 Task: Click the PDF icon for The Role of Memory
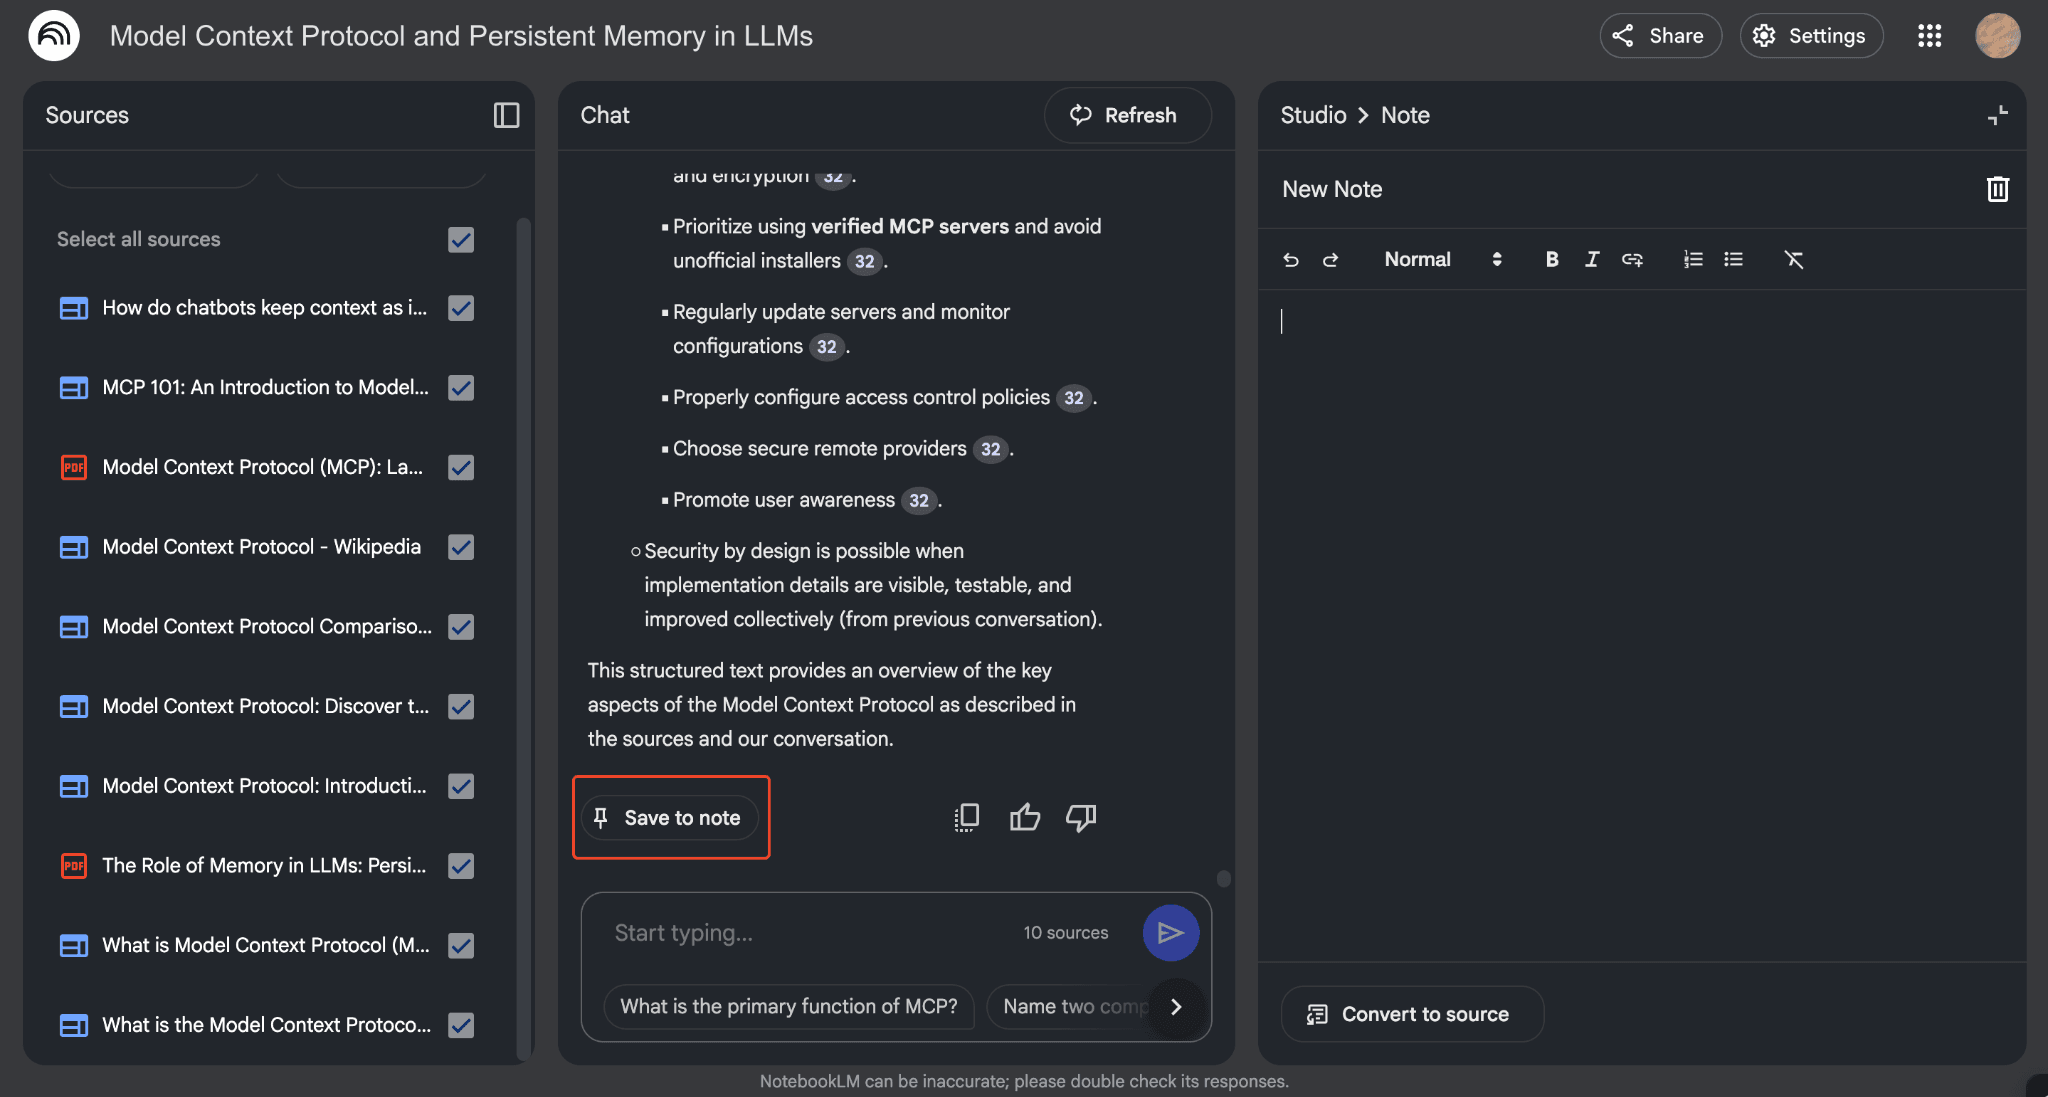(74, 866)
